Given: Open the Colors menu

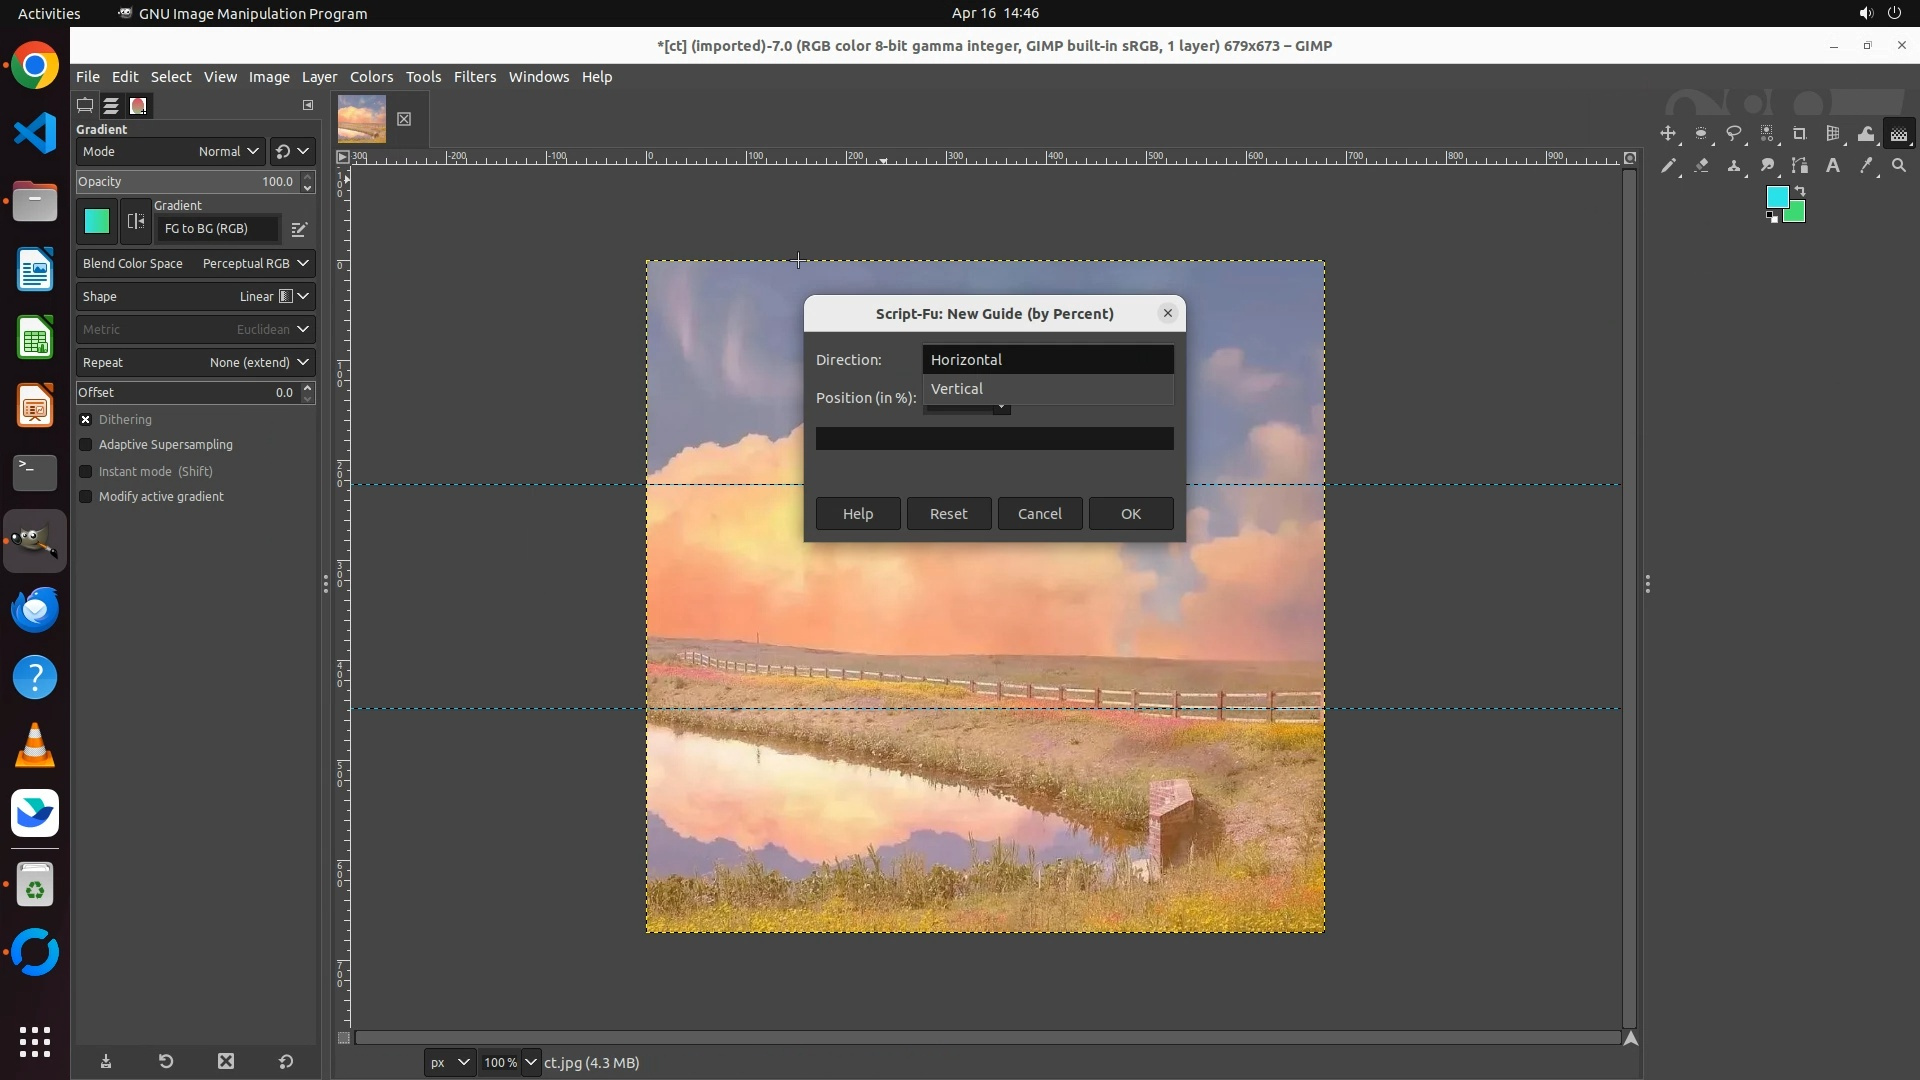Looking at the screenshot, I should [x=371, y=77].
